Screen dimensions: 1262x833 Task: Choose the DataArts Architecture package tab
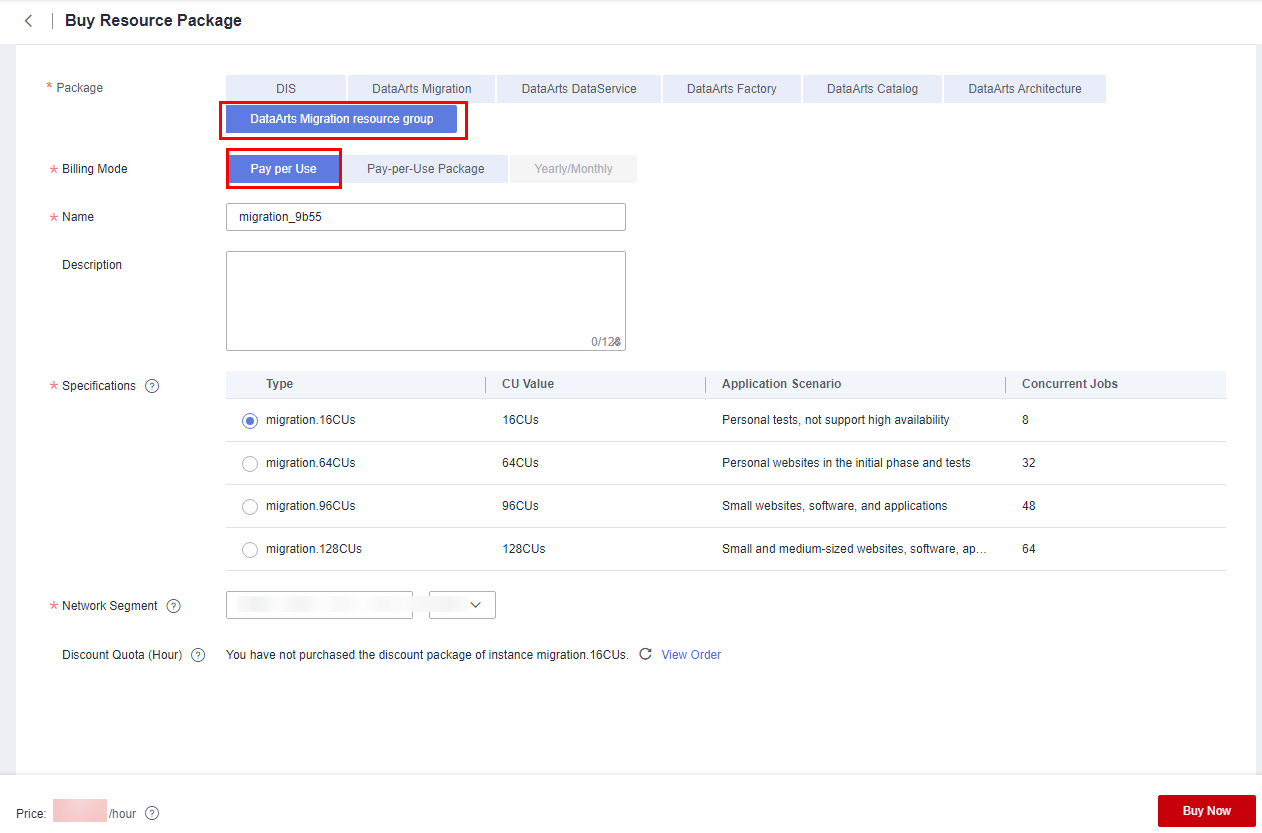coord(1025,89)
